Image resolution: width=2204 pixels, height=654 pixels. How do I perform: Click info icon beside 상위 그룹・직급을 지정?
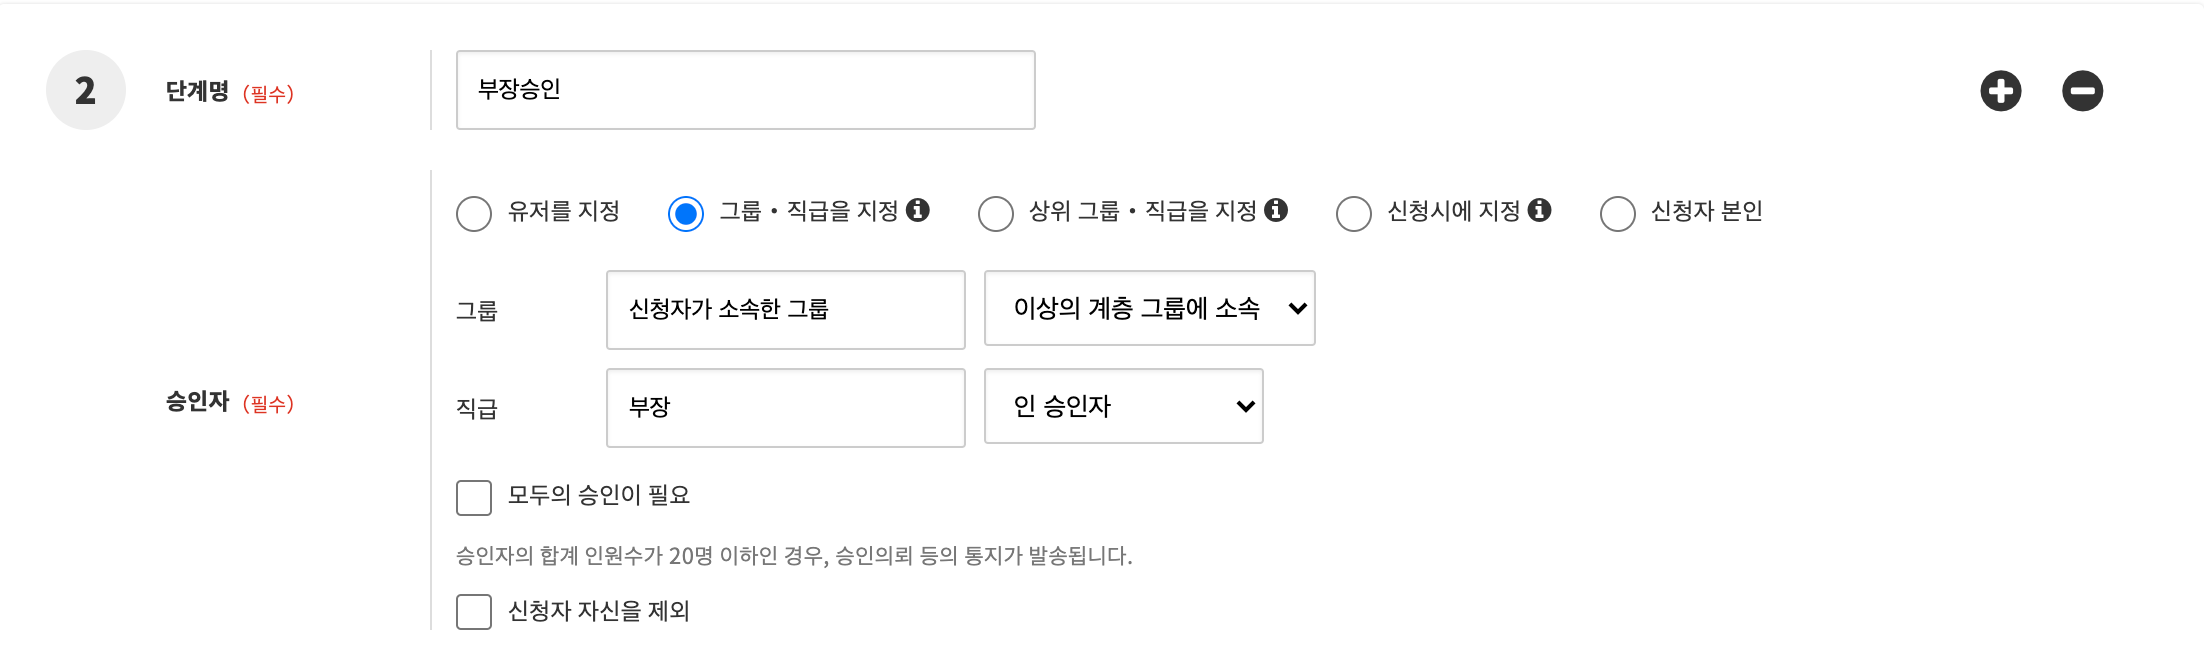click(x=1276, y=210)
